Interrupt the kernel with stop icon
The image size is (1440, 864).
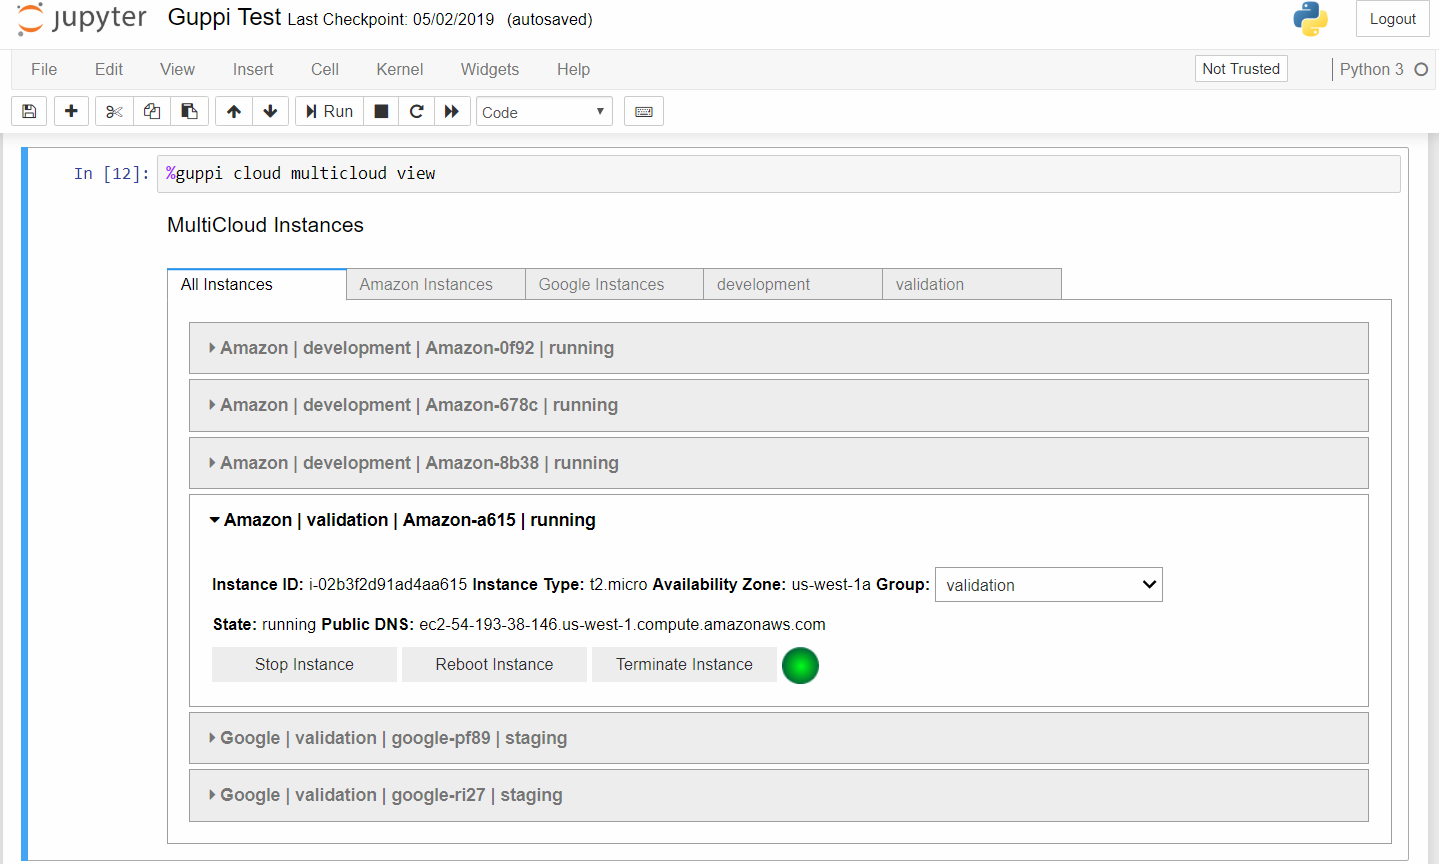381,111
